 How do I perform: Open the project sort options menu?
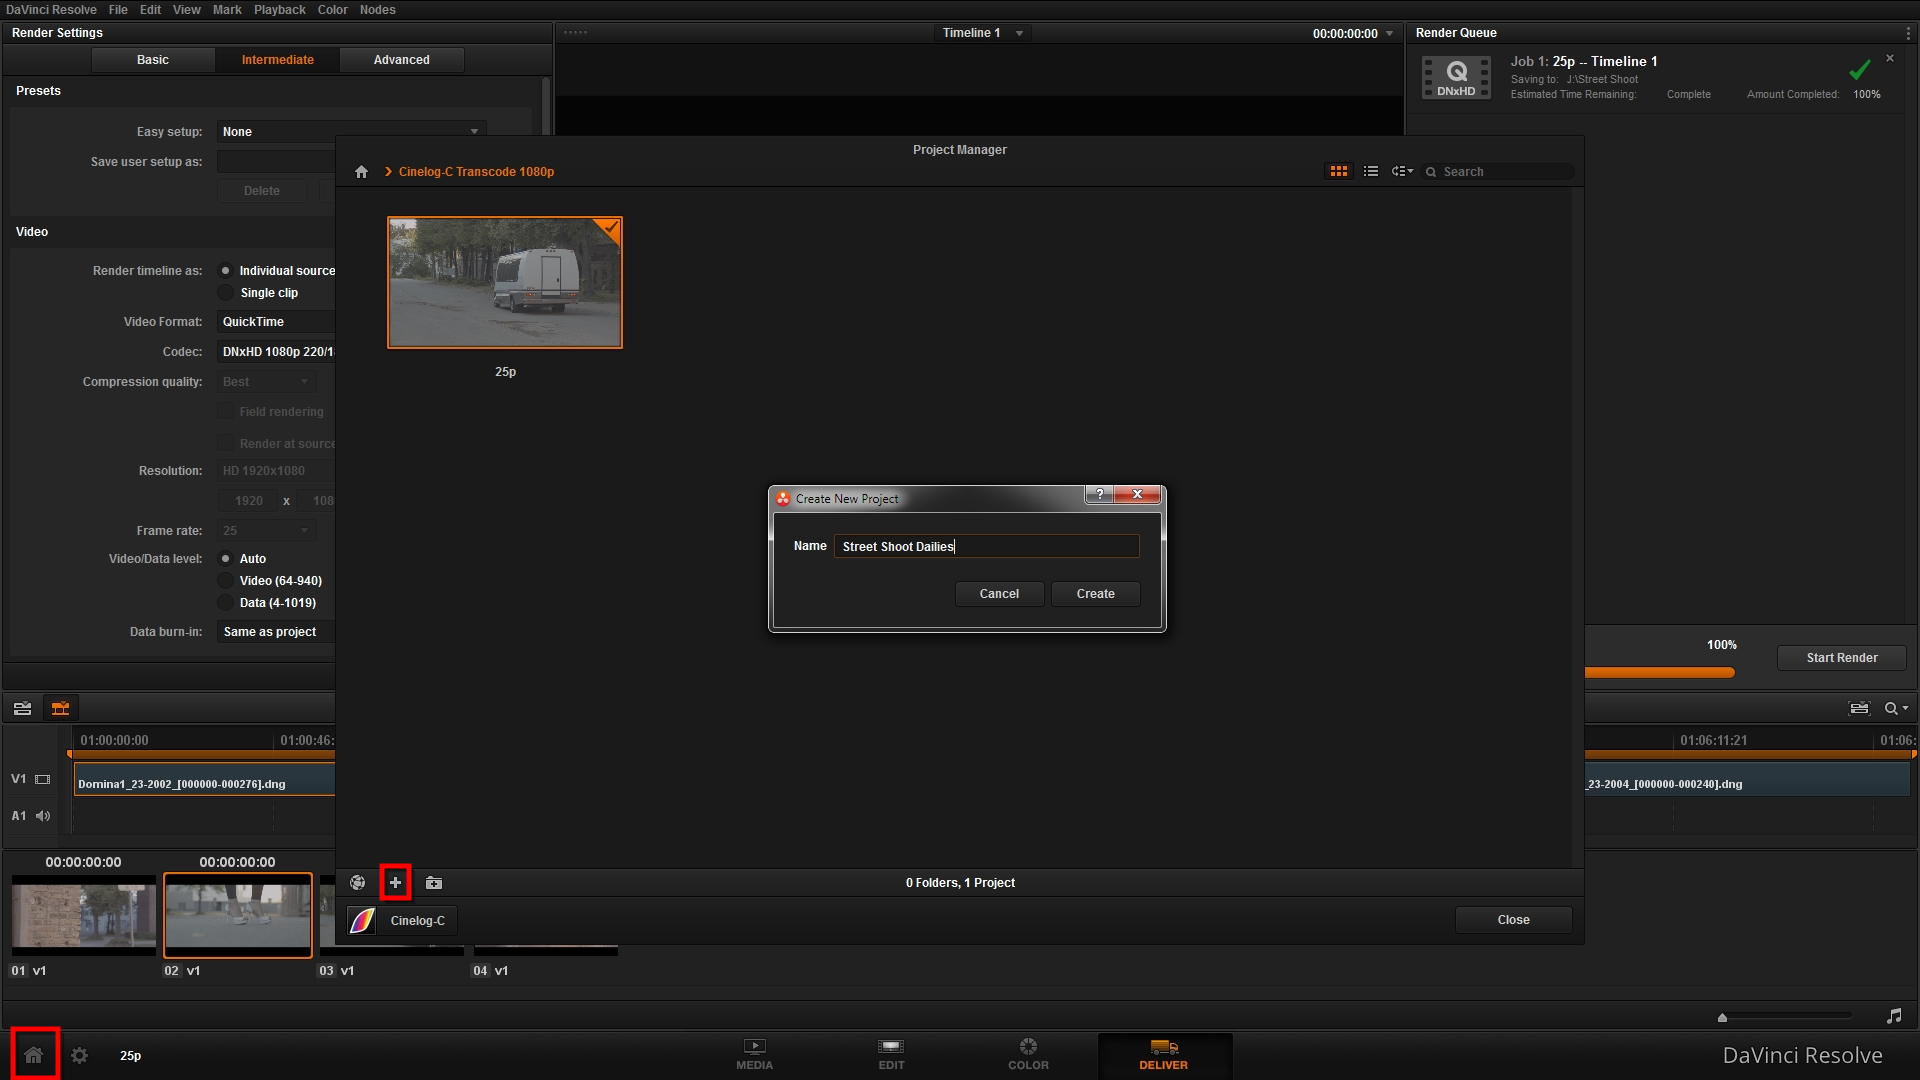(1402, 172)
